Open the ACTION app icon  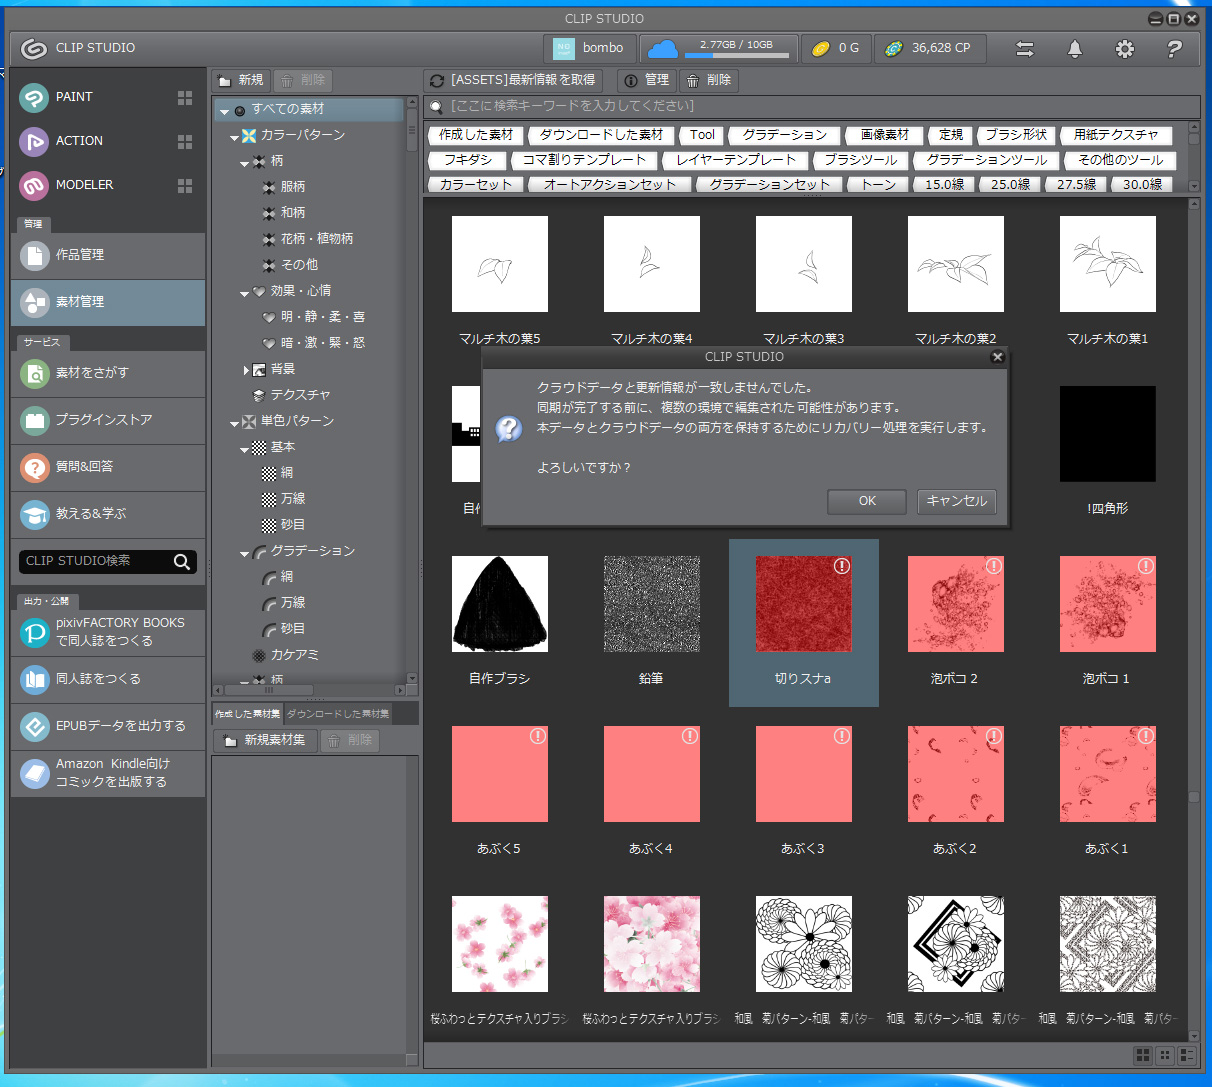[34, 141]
